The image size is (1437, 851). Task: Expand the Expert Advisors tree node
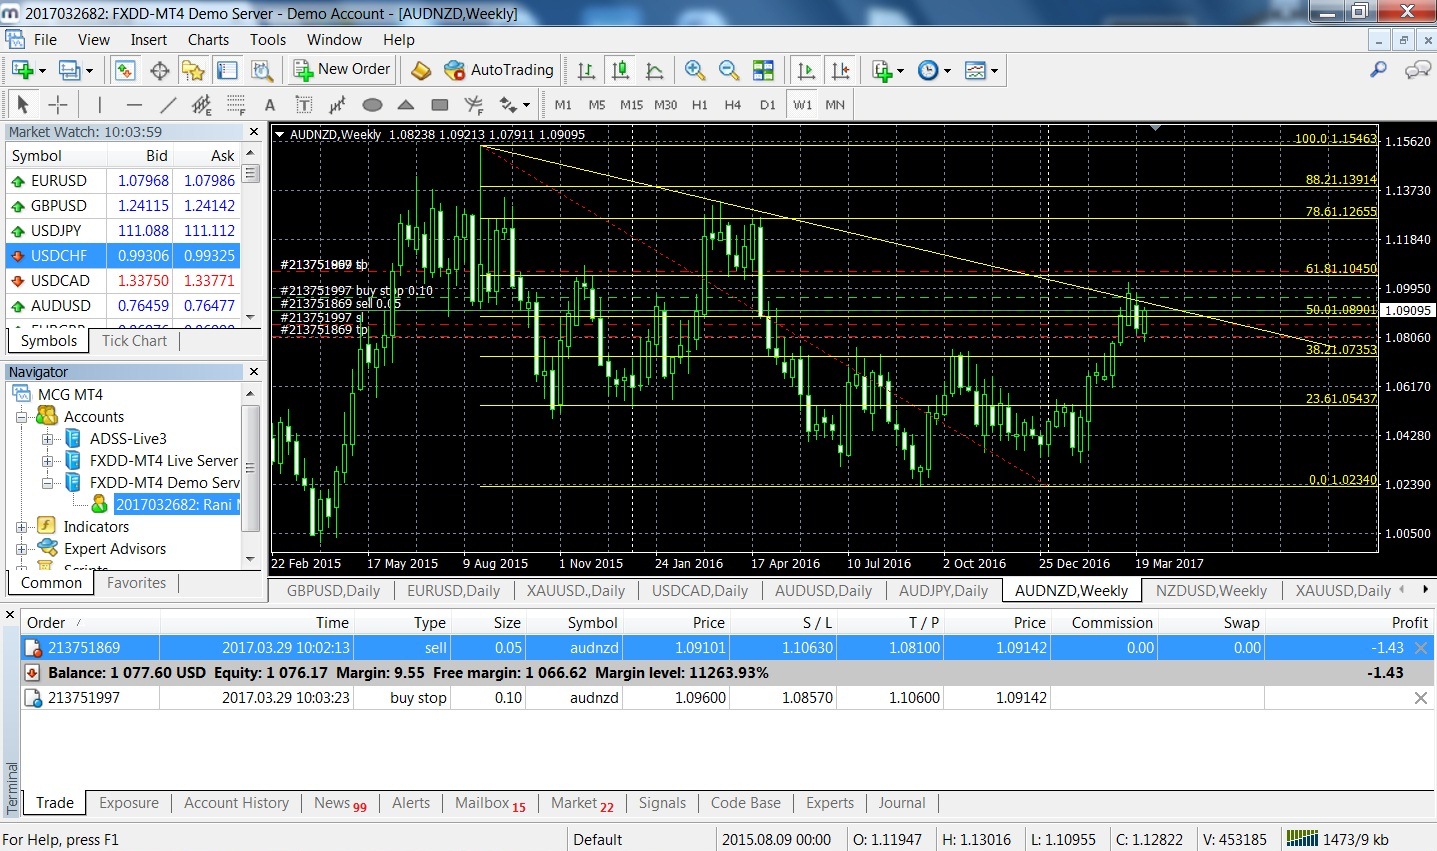click(x=21, y=549)
